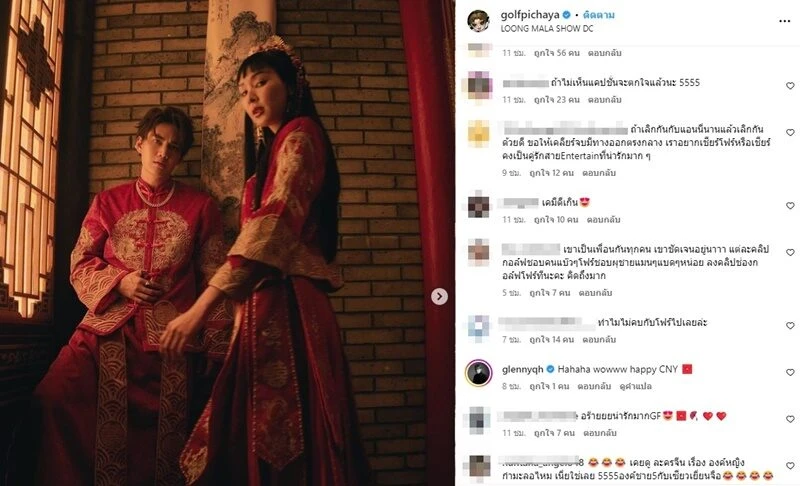Click the couple photo in red outfits

[227, 243]
